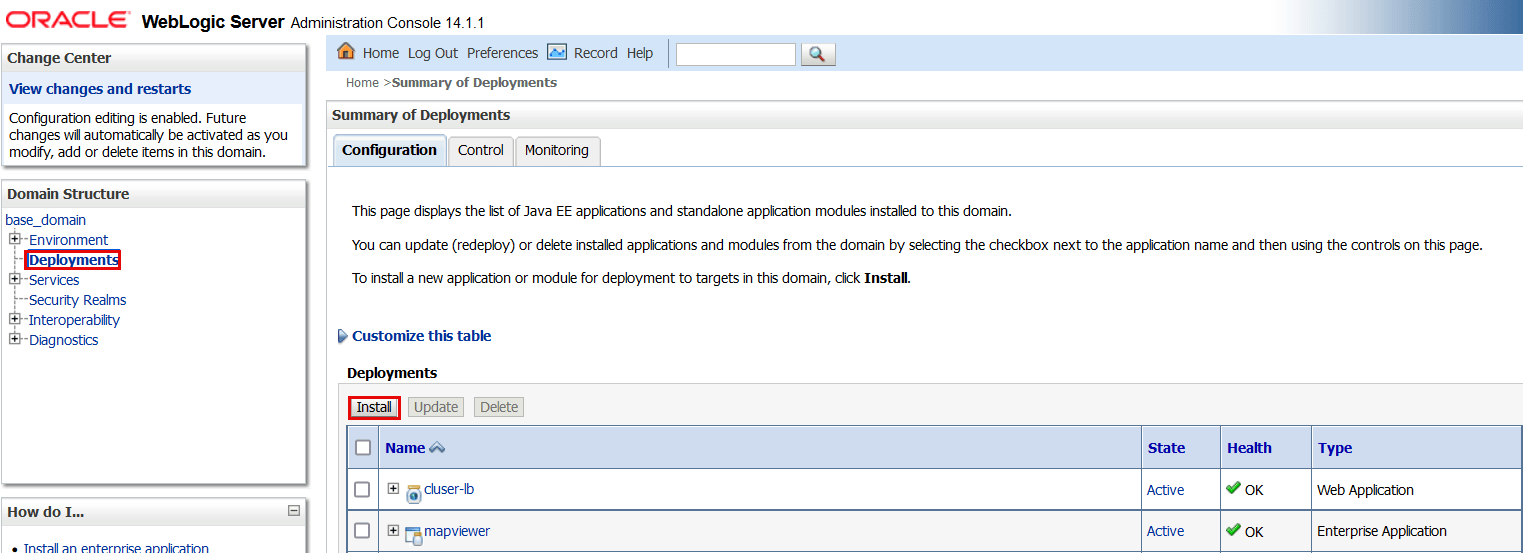Viewport: 1523px width, 553px height.
Task: Switch to the Monitoring tab
Action: point(557,150)
